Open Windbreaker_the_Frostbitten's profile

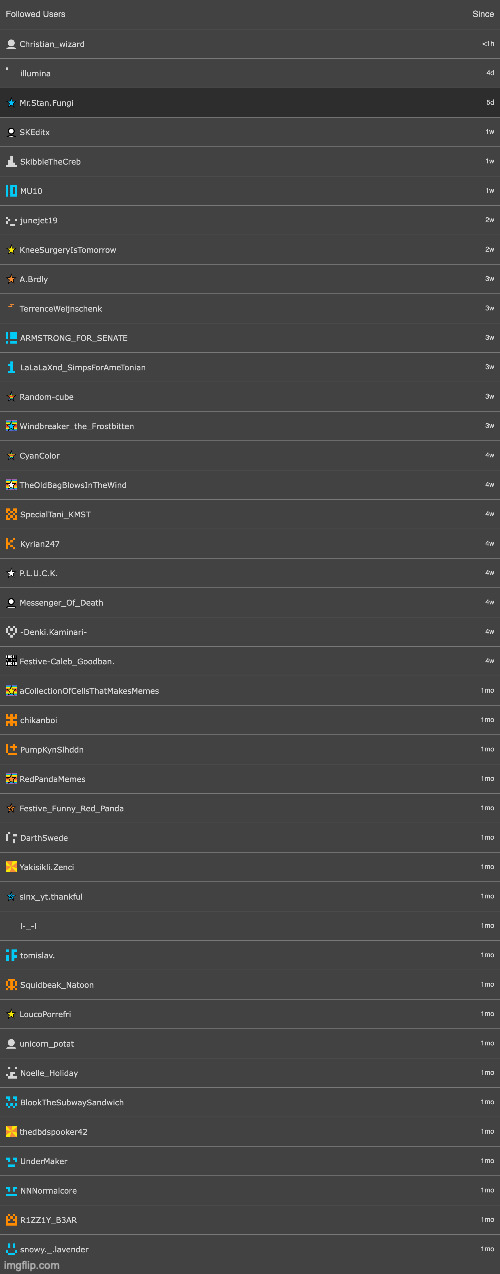77,426
